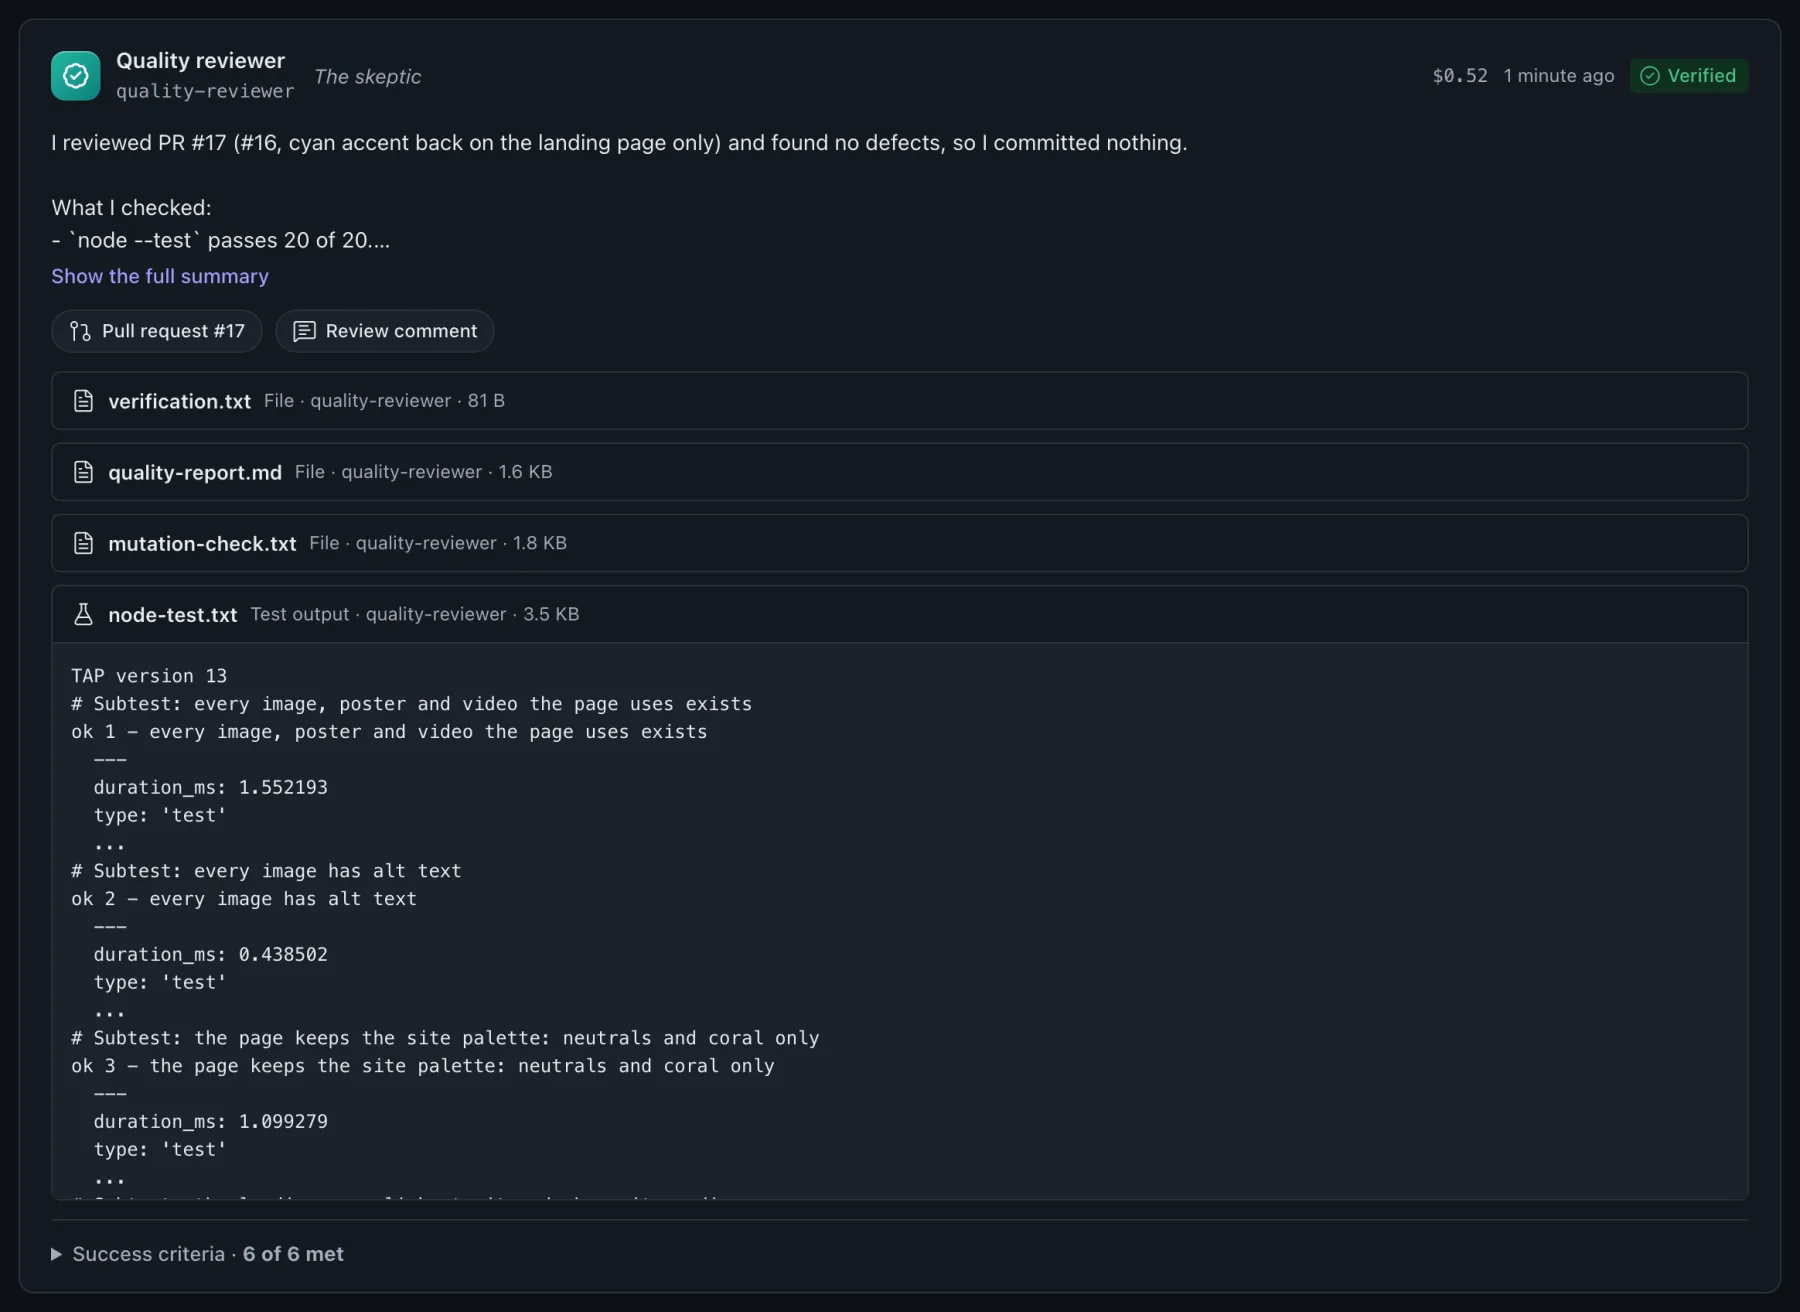Click the flask icon beside node-test.txt
This screenshot has height=1312, width=1800.
(x=84, y=614)
